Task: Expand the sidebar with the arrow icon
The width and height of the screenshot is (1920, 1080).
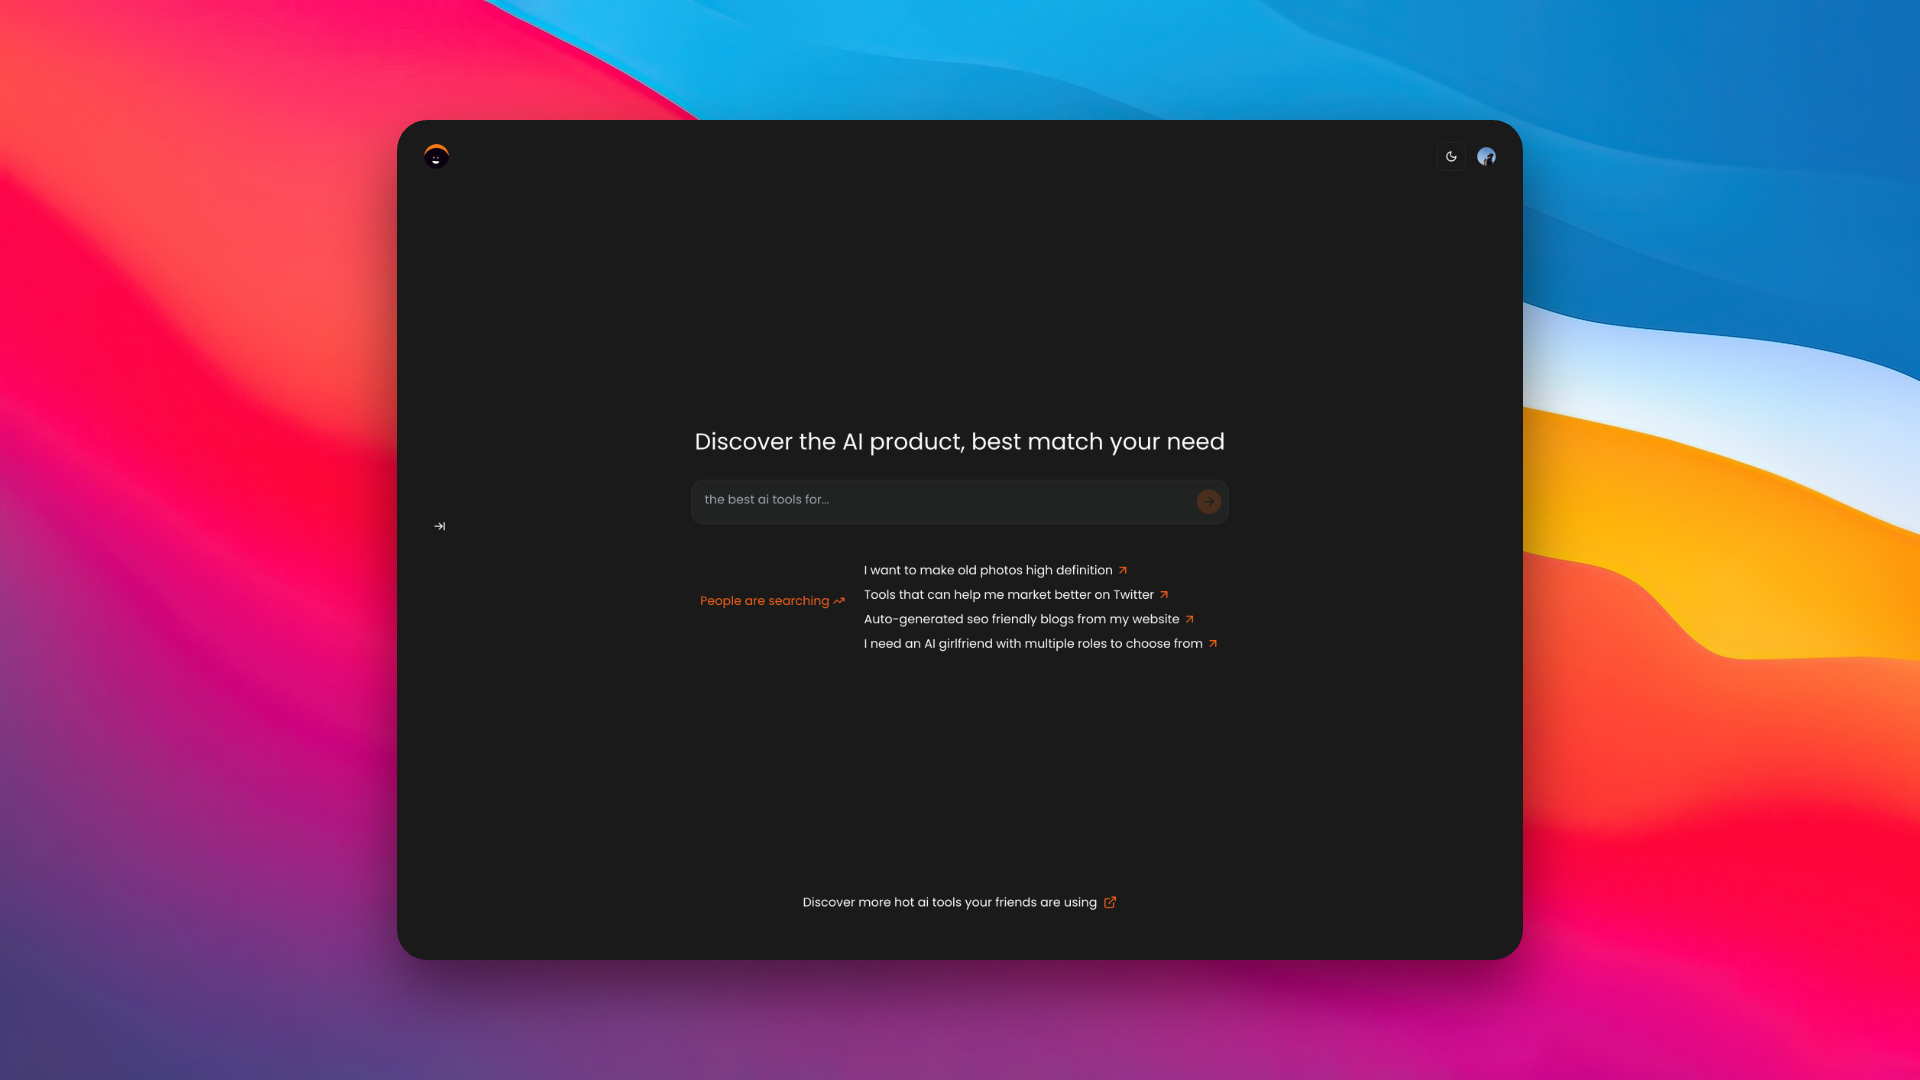Action: pyautogui.click(x=440, y=526)
